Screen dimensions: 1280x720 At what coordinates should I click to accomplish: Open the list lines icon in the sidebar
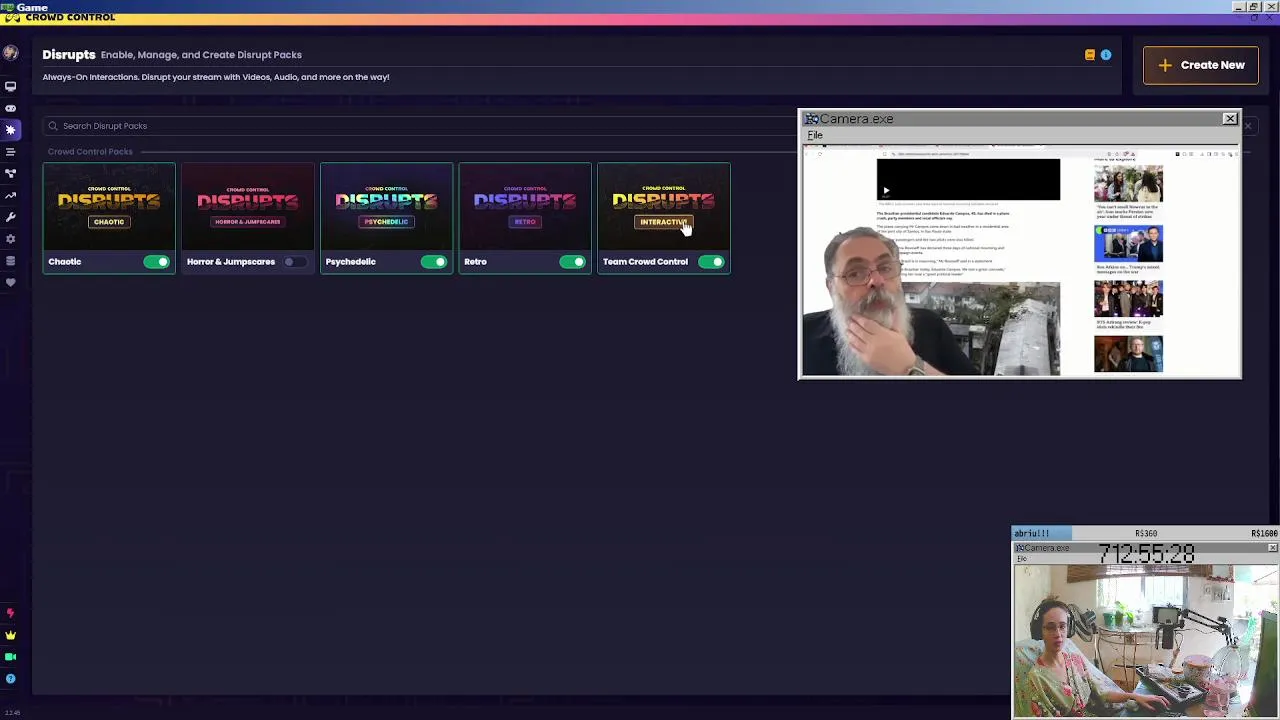pos(10,152)
